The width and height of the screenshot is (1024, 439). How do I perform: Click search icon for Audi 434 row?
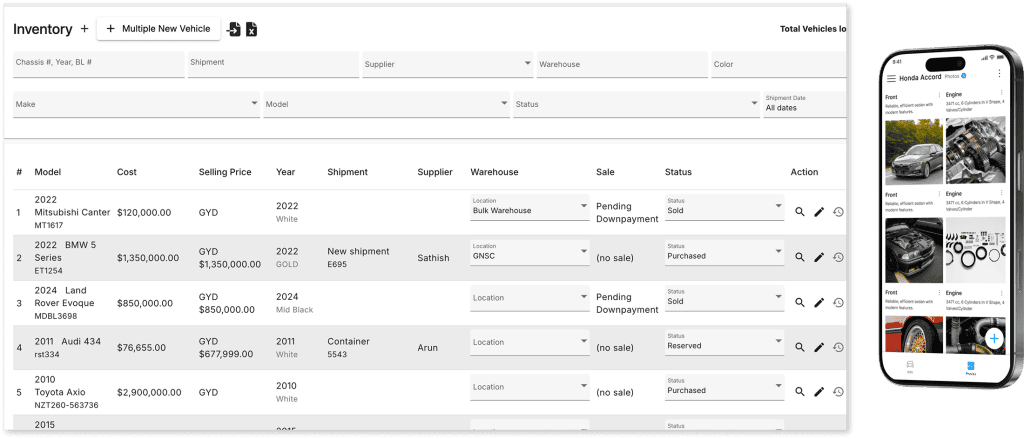(x=799, y=348)
